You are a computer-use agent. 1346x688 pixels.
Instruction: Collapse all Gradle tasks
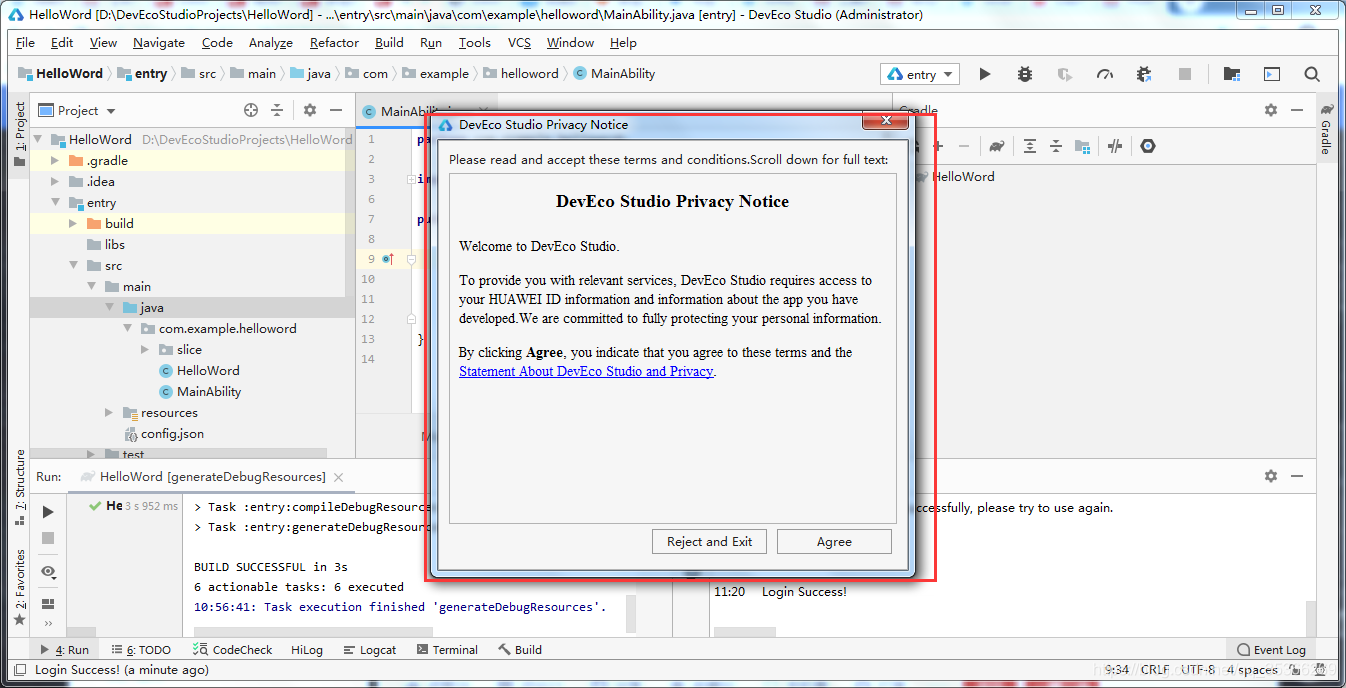(x=1055, y=146)
